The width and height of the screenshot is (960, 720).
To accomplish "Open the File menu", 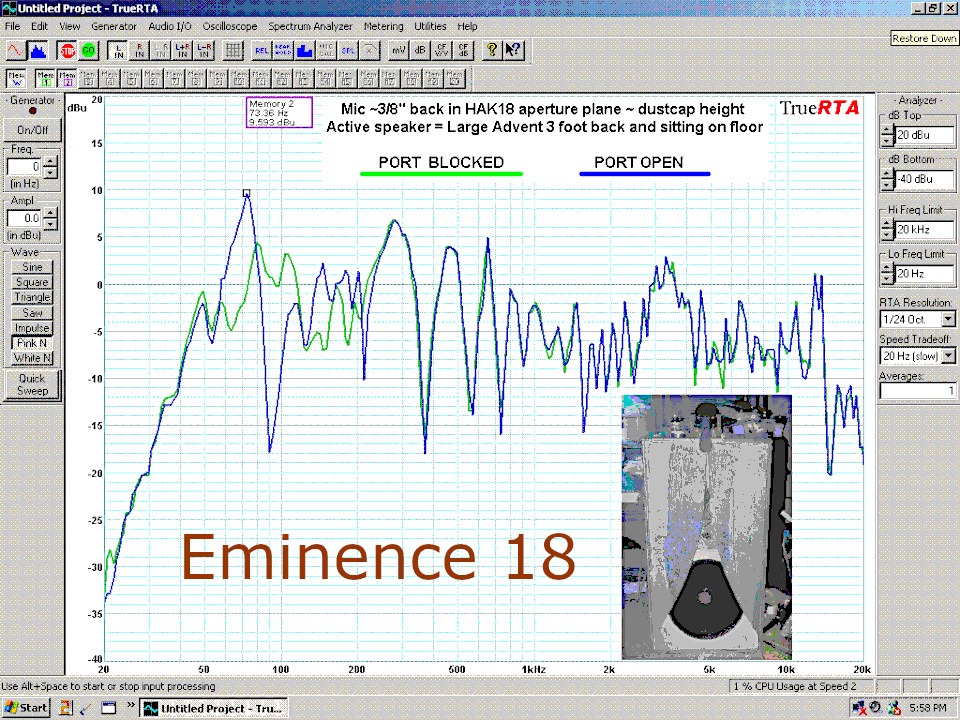I will click(12, 26).
